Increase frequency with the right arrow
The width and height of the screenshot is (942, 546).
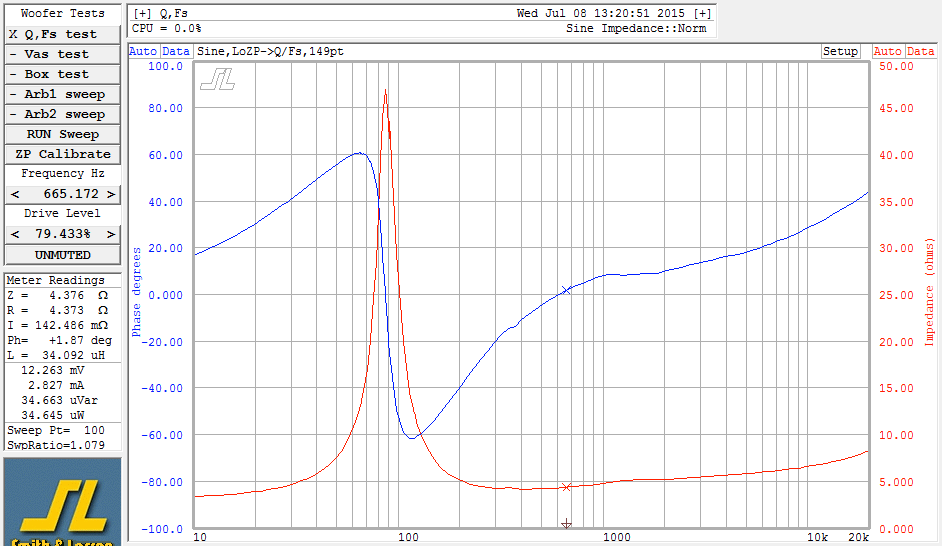click(x=111, y=194)
